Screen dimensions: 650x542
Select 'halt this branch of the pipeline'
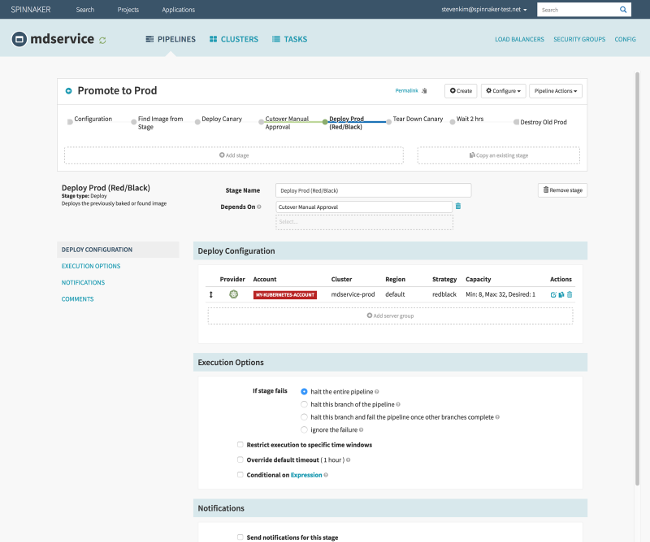coord(304,404)
